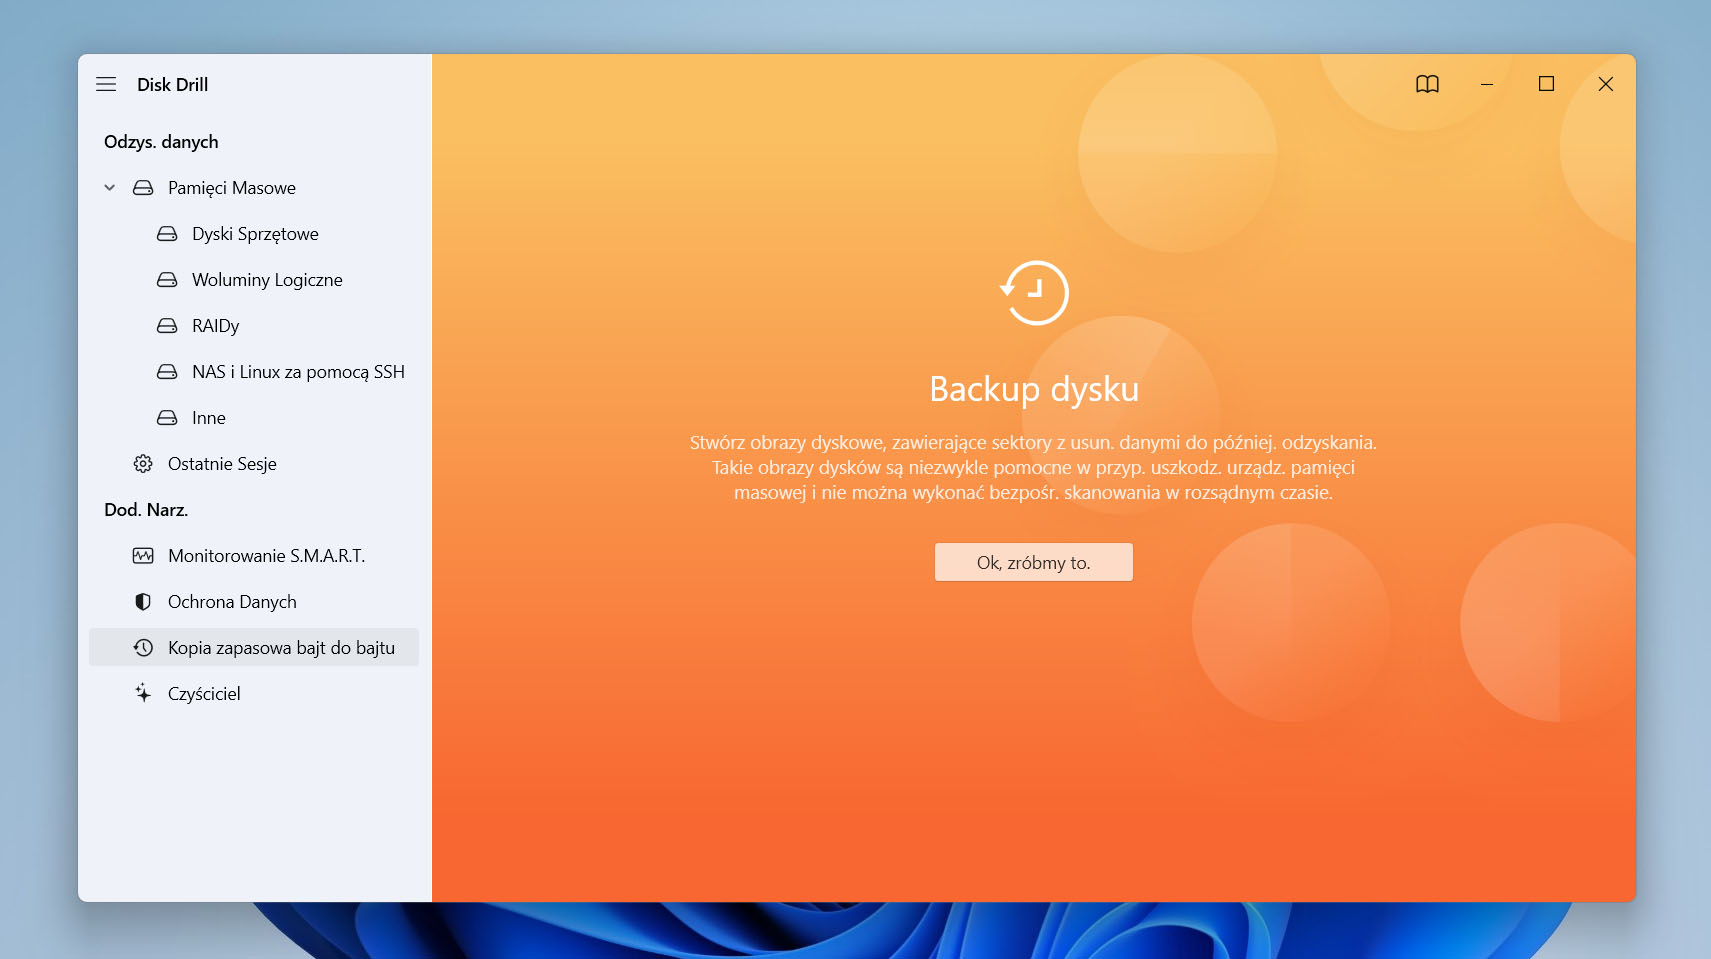
Task: Click the shield icon for Ochrona Danych
Action: coord(143,602)
